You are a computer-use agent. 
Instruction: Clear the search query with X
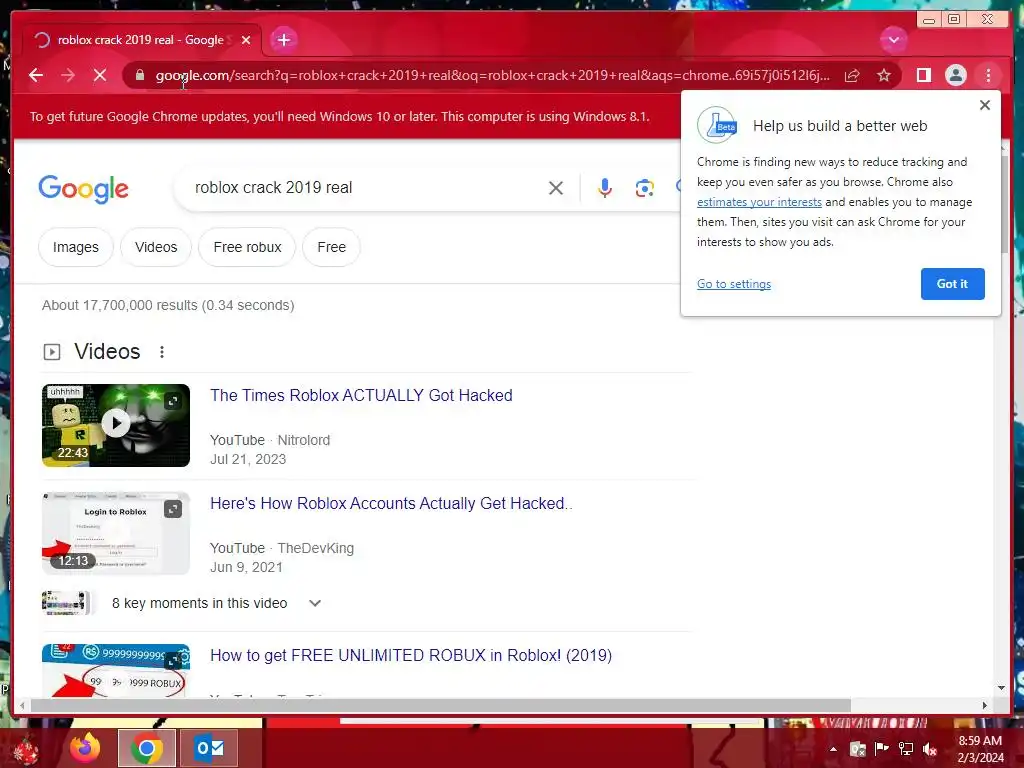(x=556, y=188)
